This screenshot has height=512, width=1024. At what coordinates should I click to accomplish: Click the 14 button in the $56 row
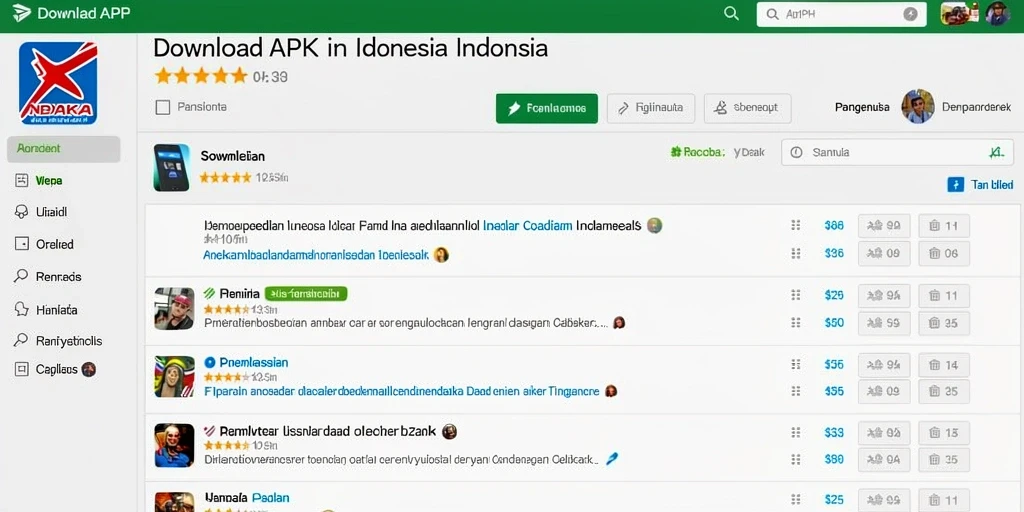(x=944, y=365)
